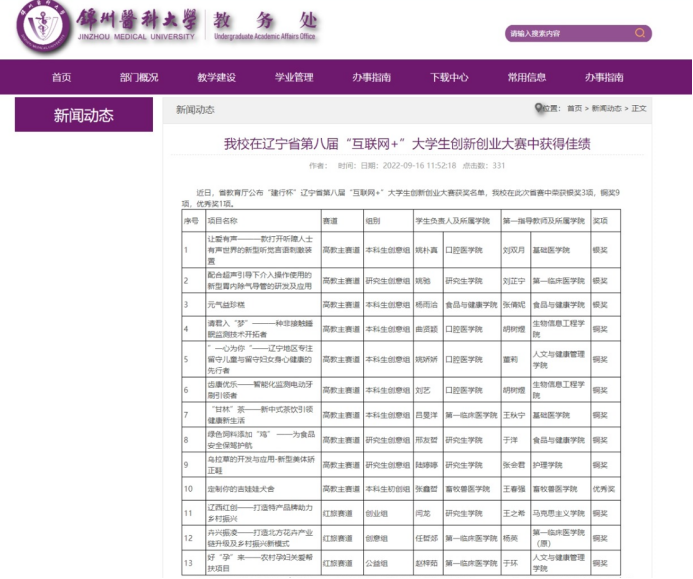The height and width of the screenshot is (579, 693).
Task: Click the 首页 breadcrumb link
Action: pos(574,108)
